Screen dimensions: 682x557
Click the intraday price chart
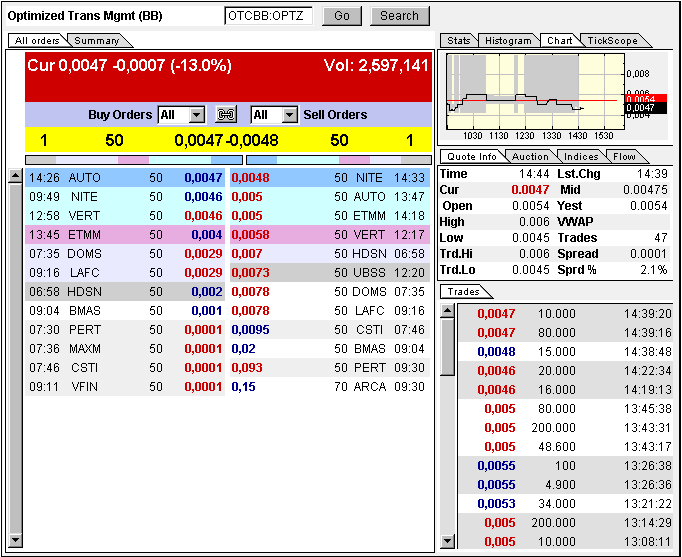pos(535,91)
